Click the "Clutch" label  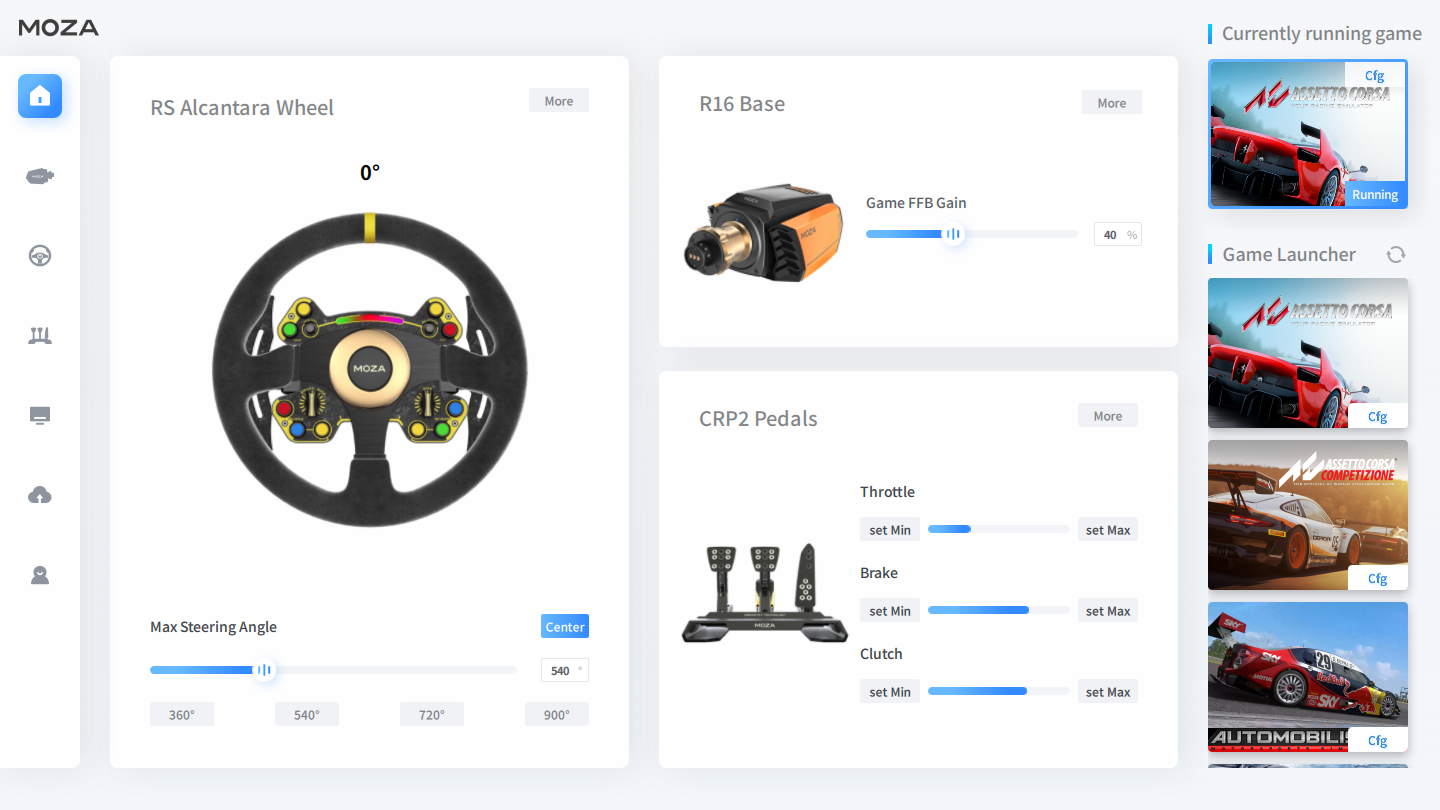point(881,654)
